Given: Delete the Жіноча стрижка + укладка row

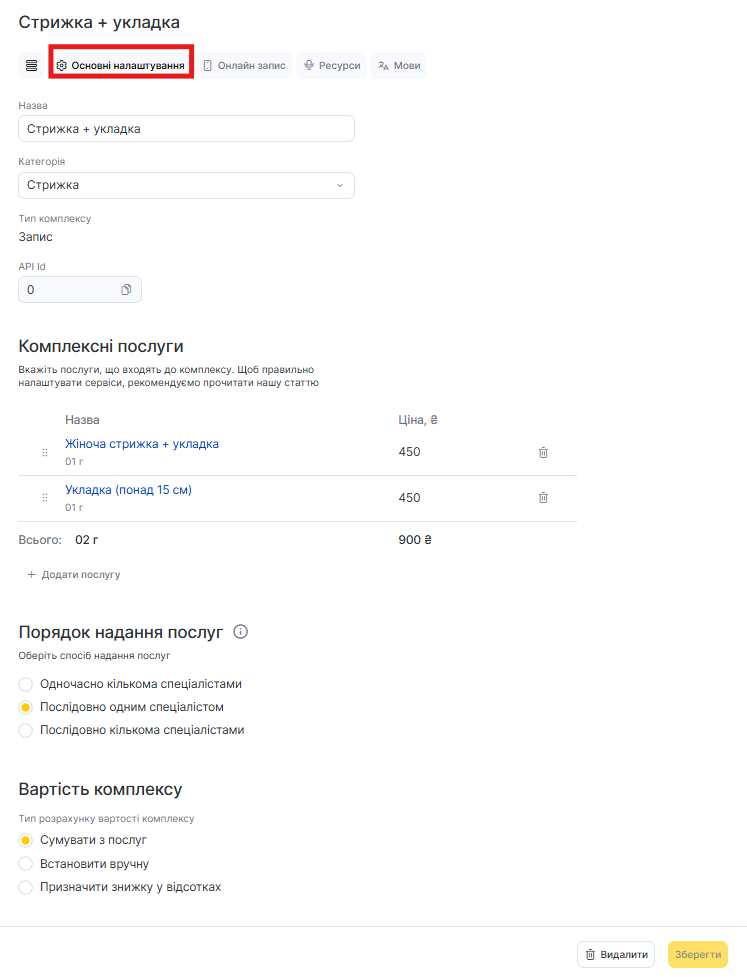Looking at the screenshot, I should pos(543,452).
